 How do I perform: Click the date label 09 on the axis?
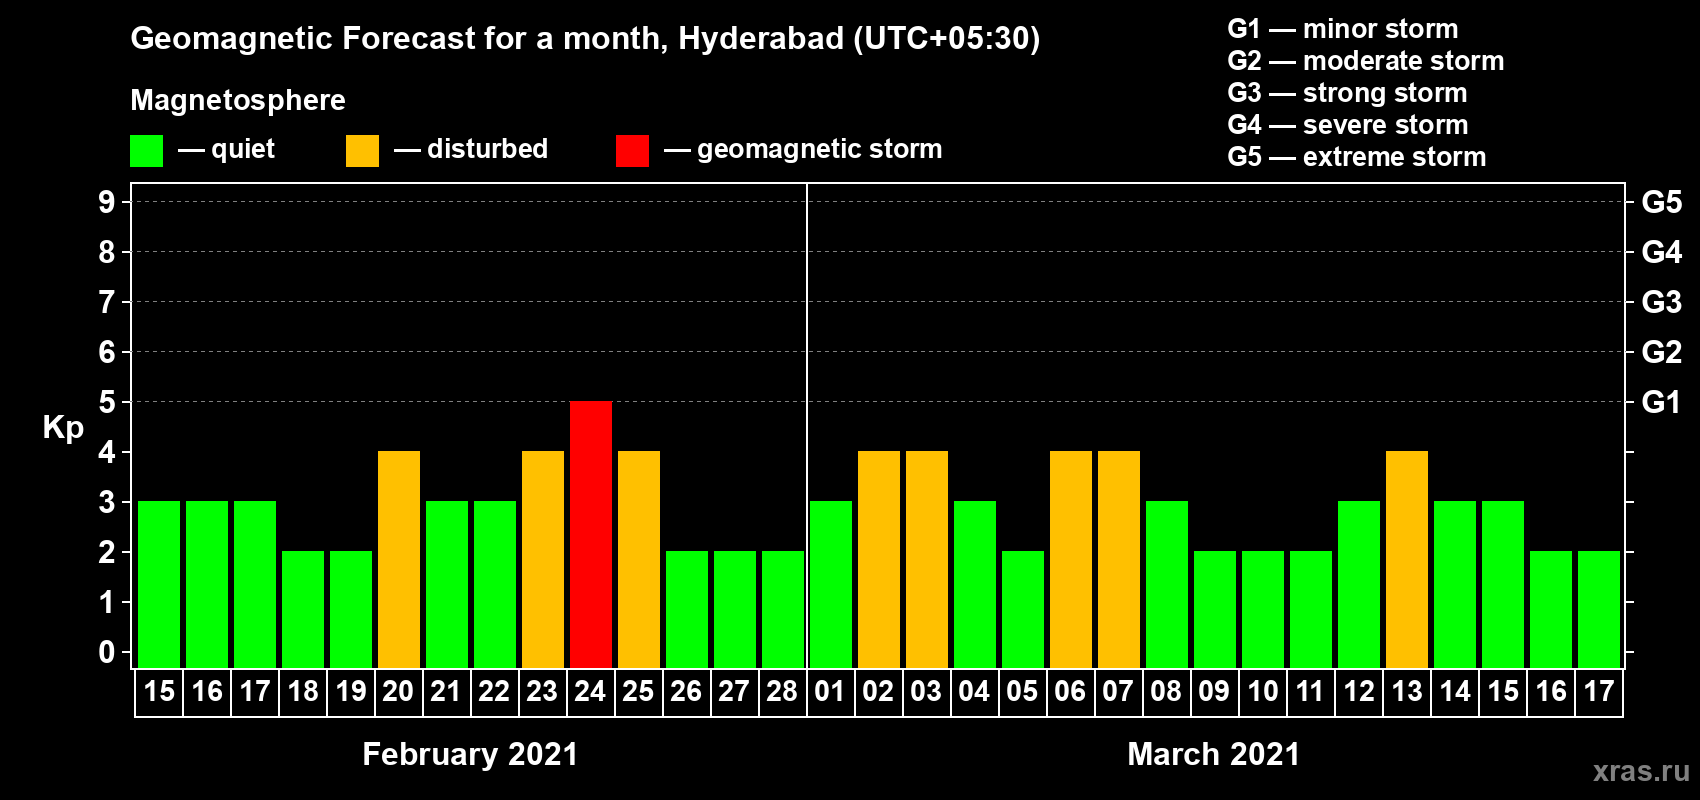click(1214, 692)
